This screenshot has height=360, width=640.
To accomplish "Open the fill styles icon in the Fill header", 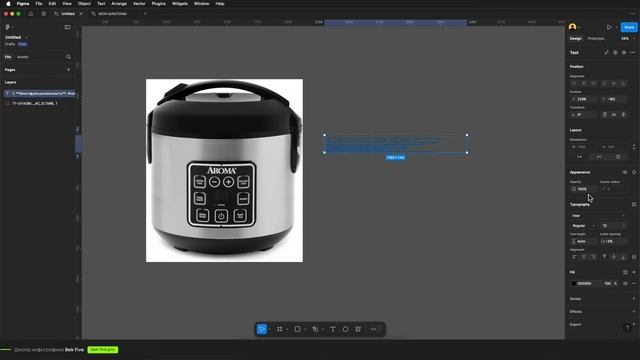I will click(625, 272).
